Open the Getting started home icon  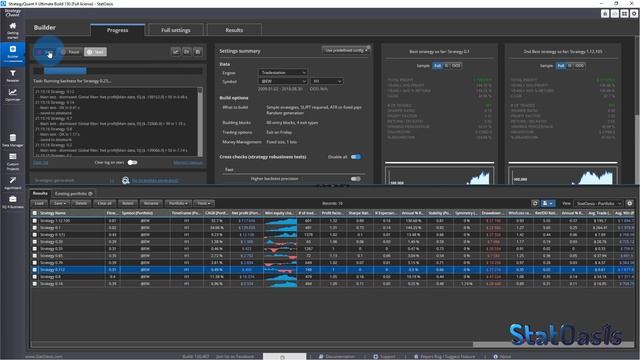pos(13,30)
